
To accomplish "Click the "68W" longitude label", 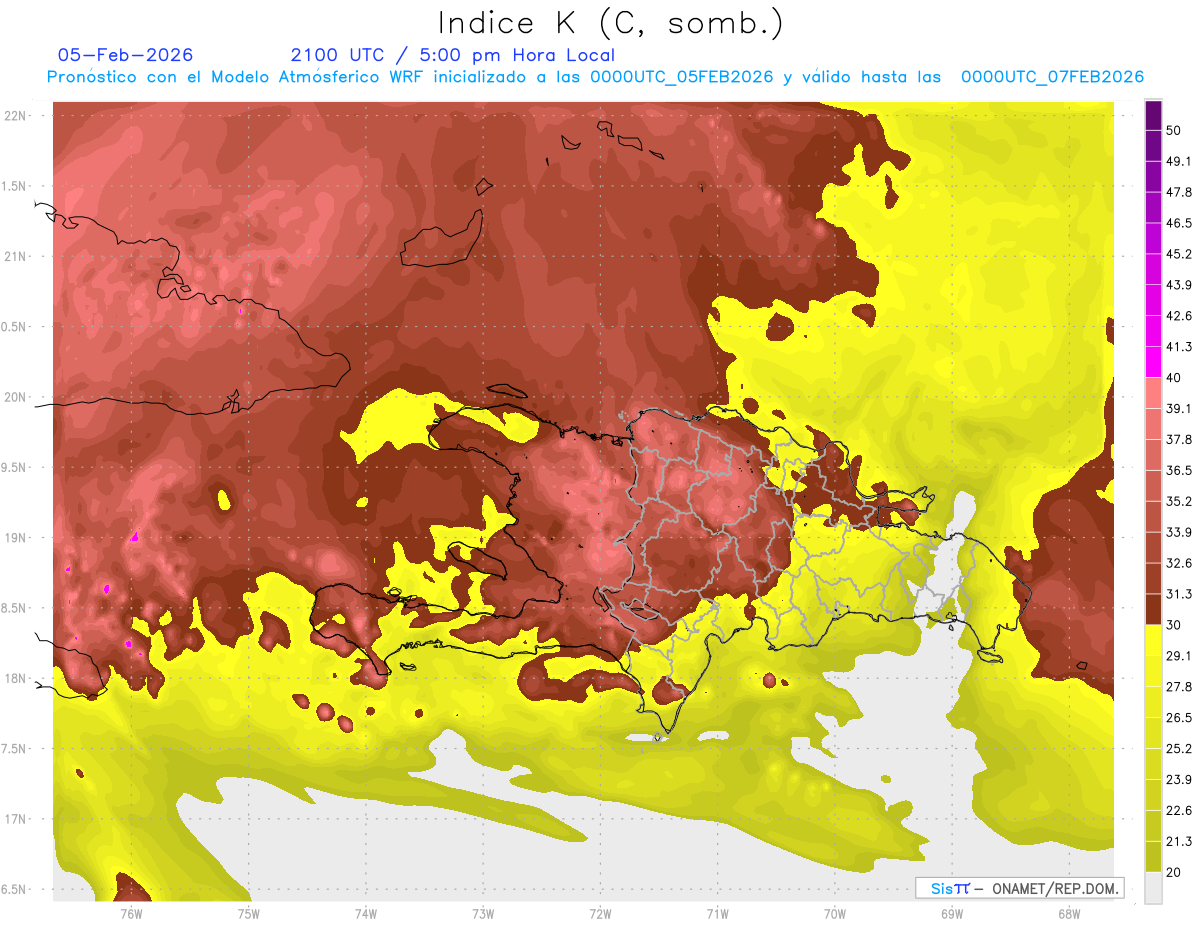I will point(1068,914).
